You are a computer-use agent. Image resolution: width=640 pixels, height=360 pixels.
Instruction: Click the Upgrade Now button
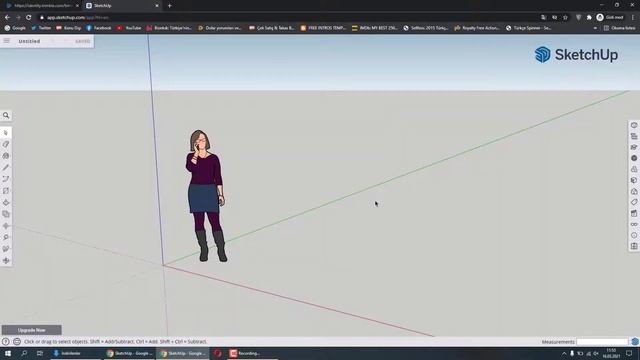(x=31, y=330)
